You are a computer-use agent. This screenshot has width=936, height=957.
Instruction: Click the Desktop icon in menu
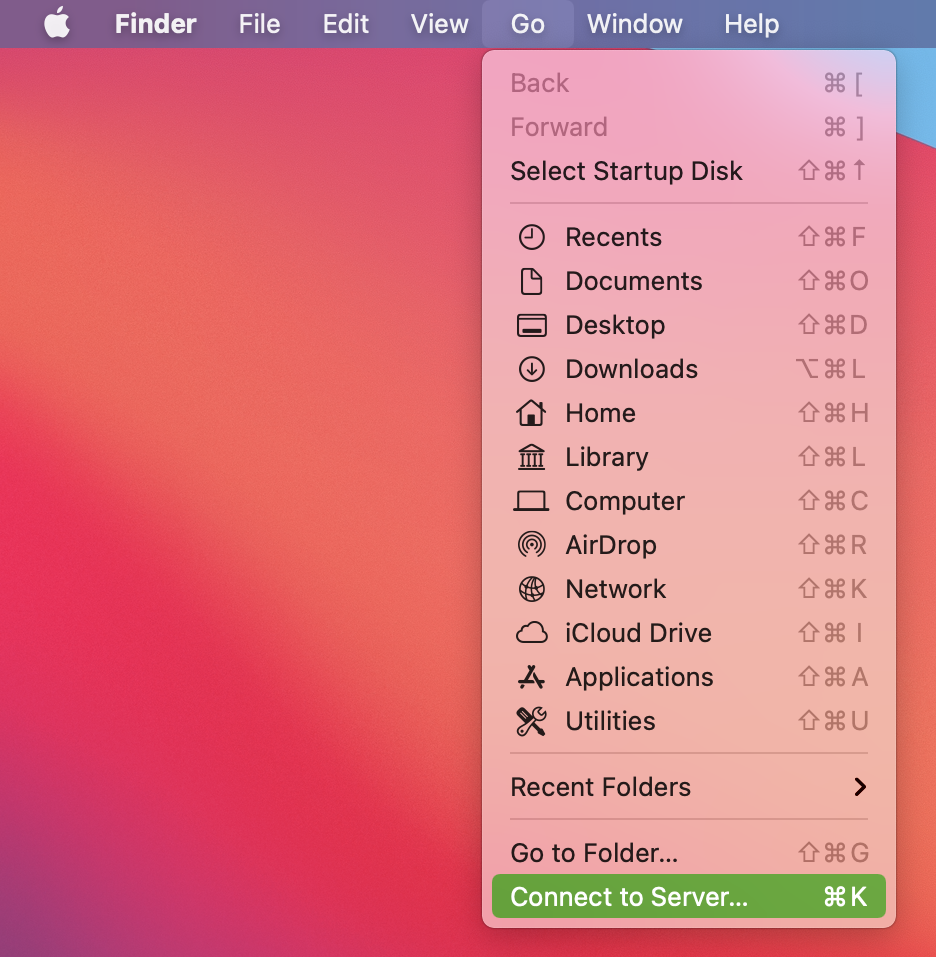(531, 325)
